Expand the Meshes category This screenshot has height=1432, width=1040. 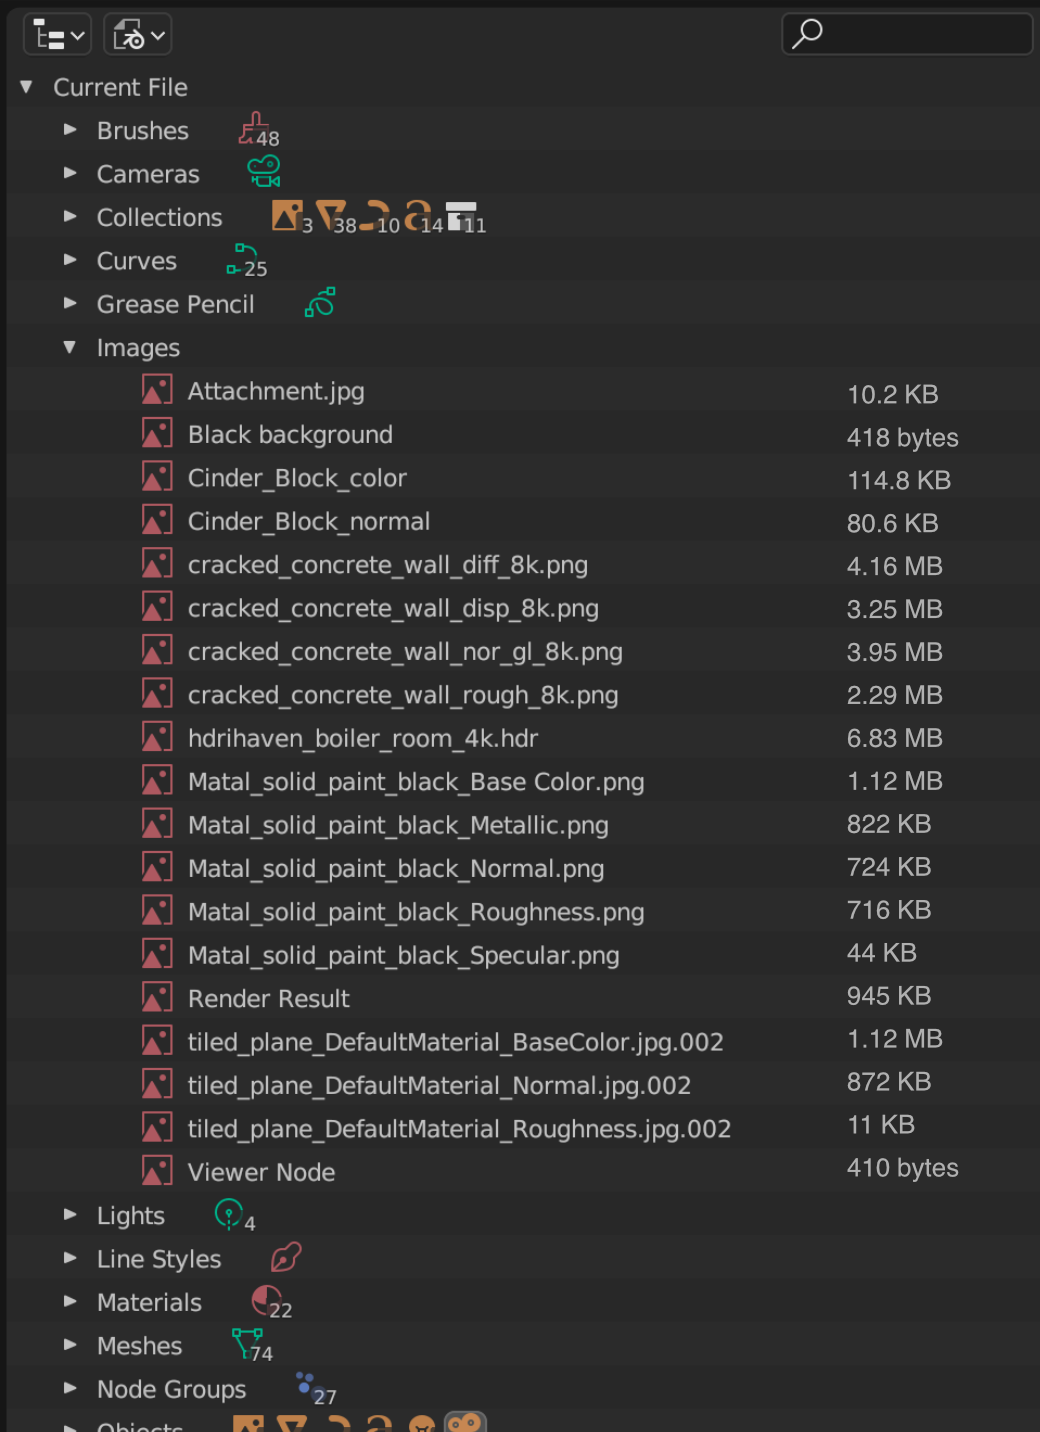point(70,1345)
